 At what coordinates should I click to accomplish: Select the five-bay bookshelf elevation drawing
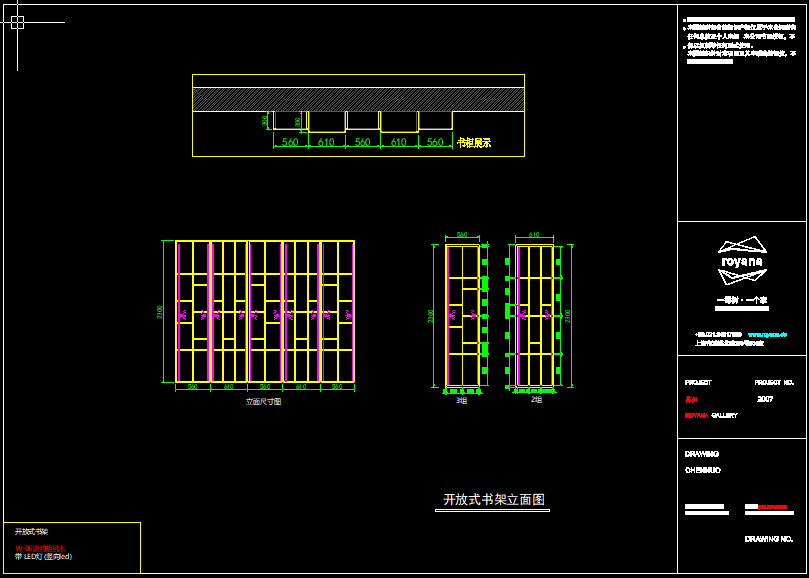click(x=265, y=311)
